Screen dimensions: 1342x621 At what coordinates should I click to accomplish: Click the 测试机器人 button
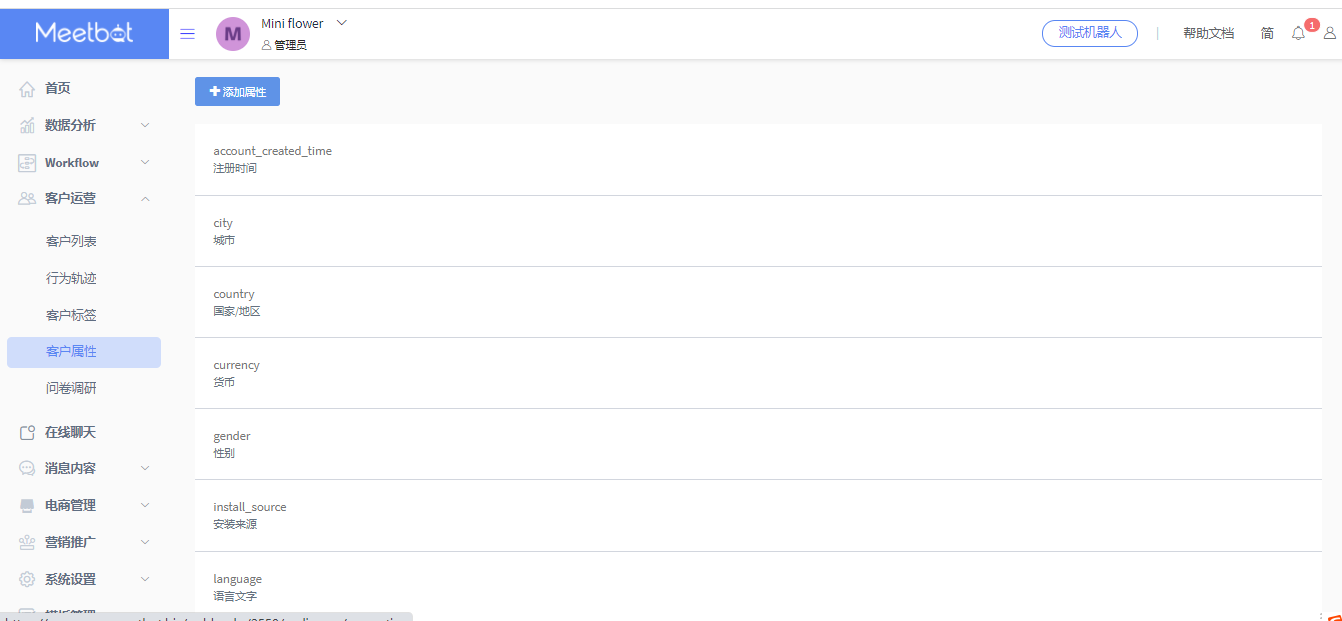point(1090,33)
